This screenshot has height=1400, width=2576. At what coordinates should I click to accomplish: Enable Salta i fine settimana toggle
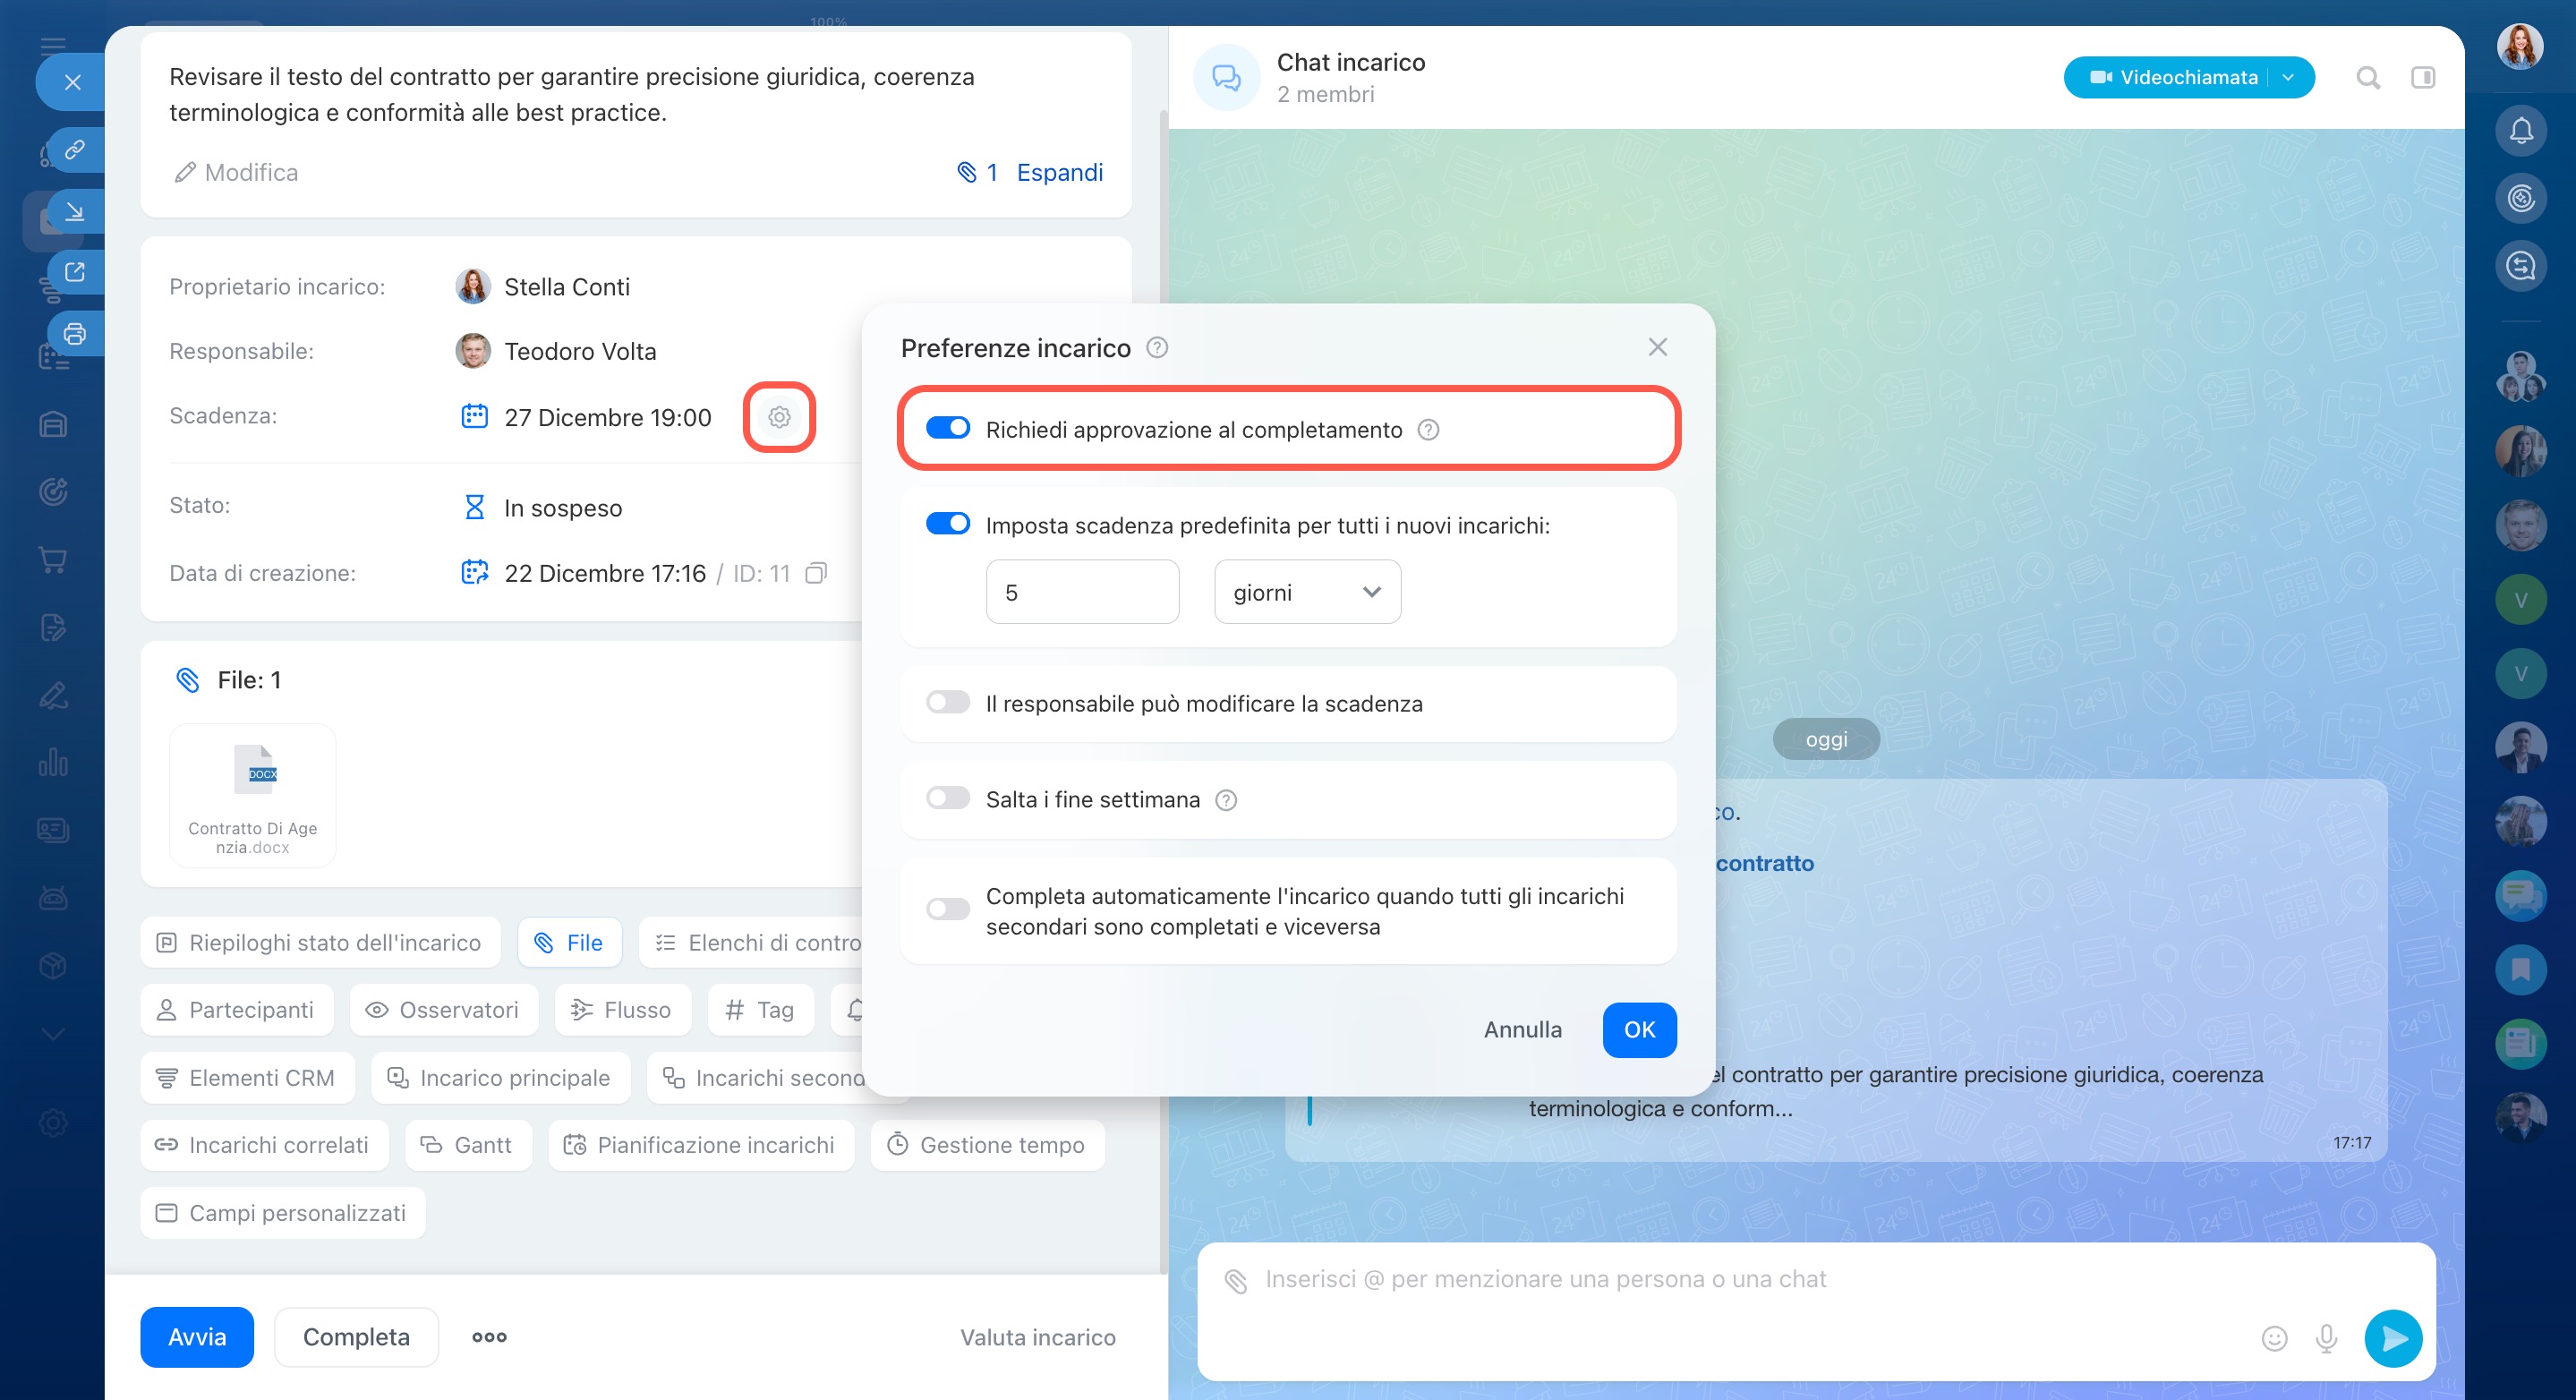[x=947, y=798]
